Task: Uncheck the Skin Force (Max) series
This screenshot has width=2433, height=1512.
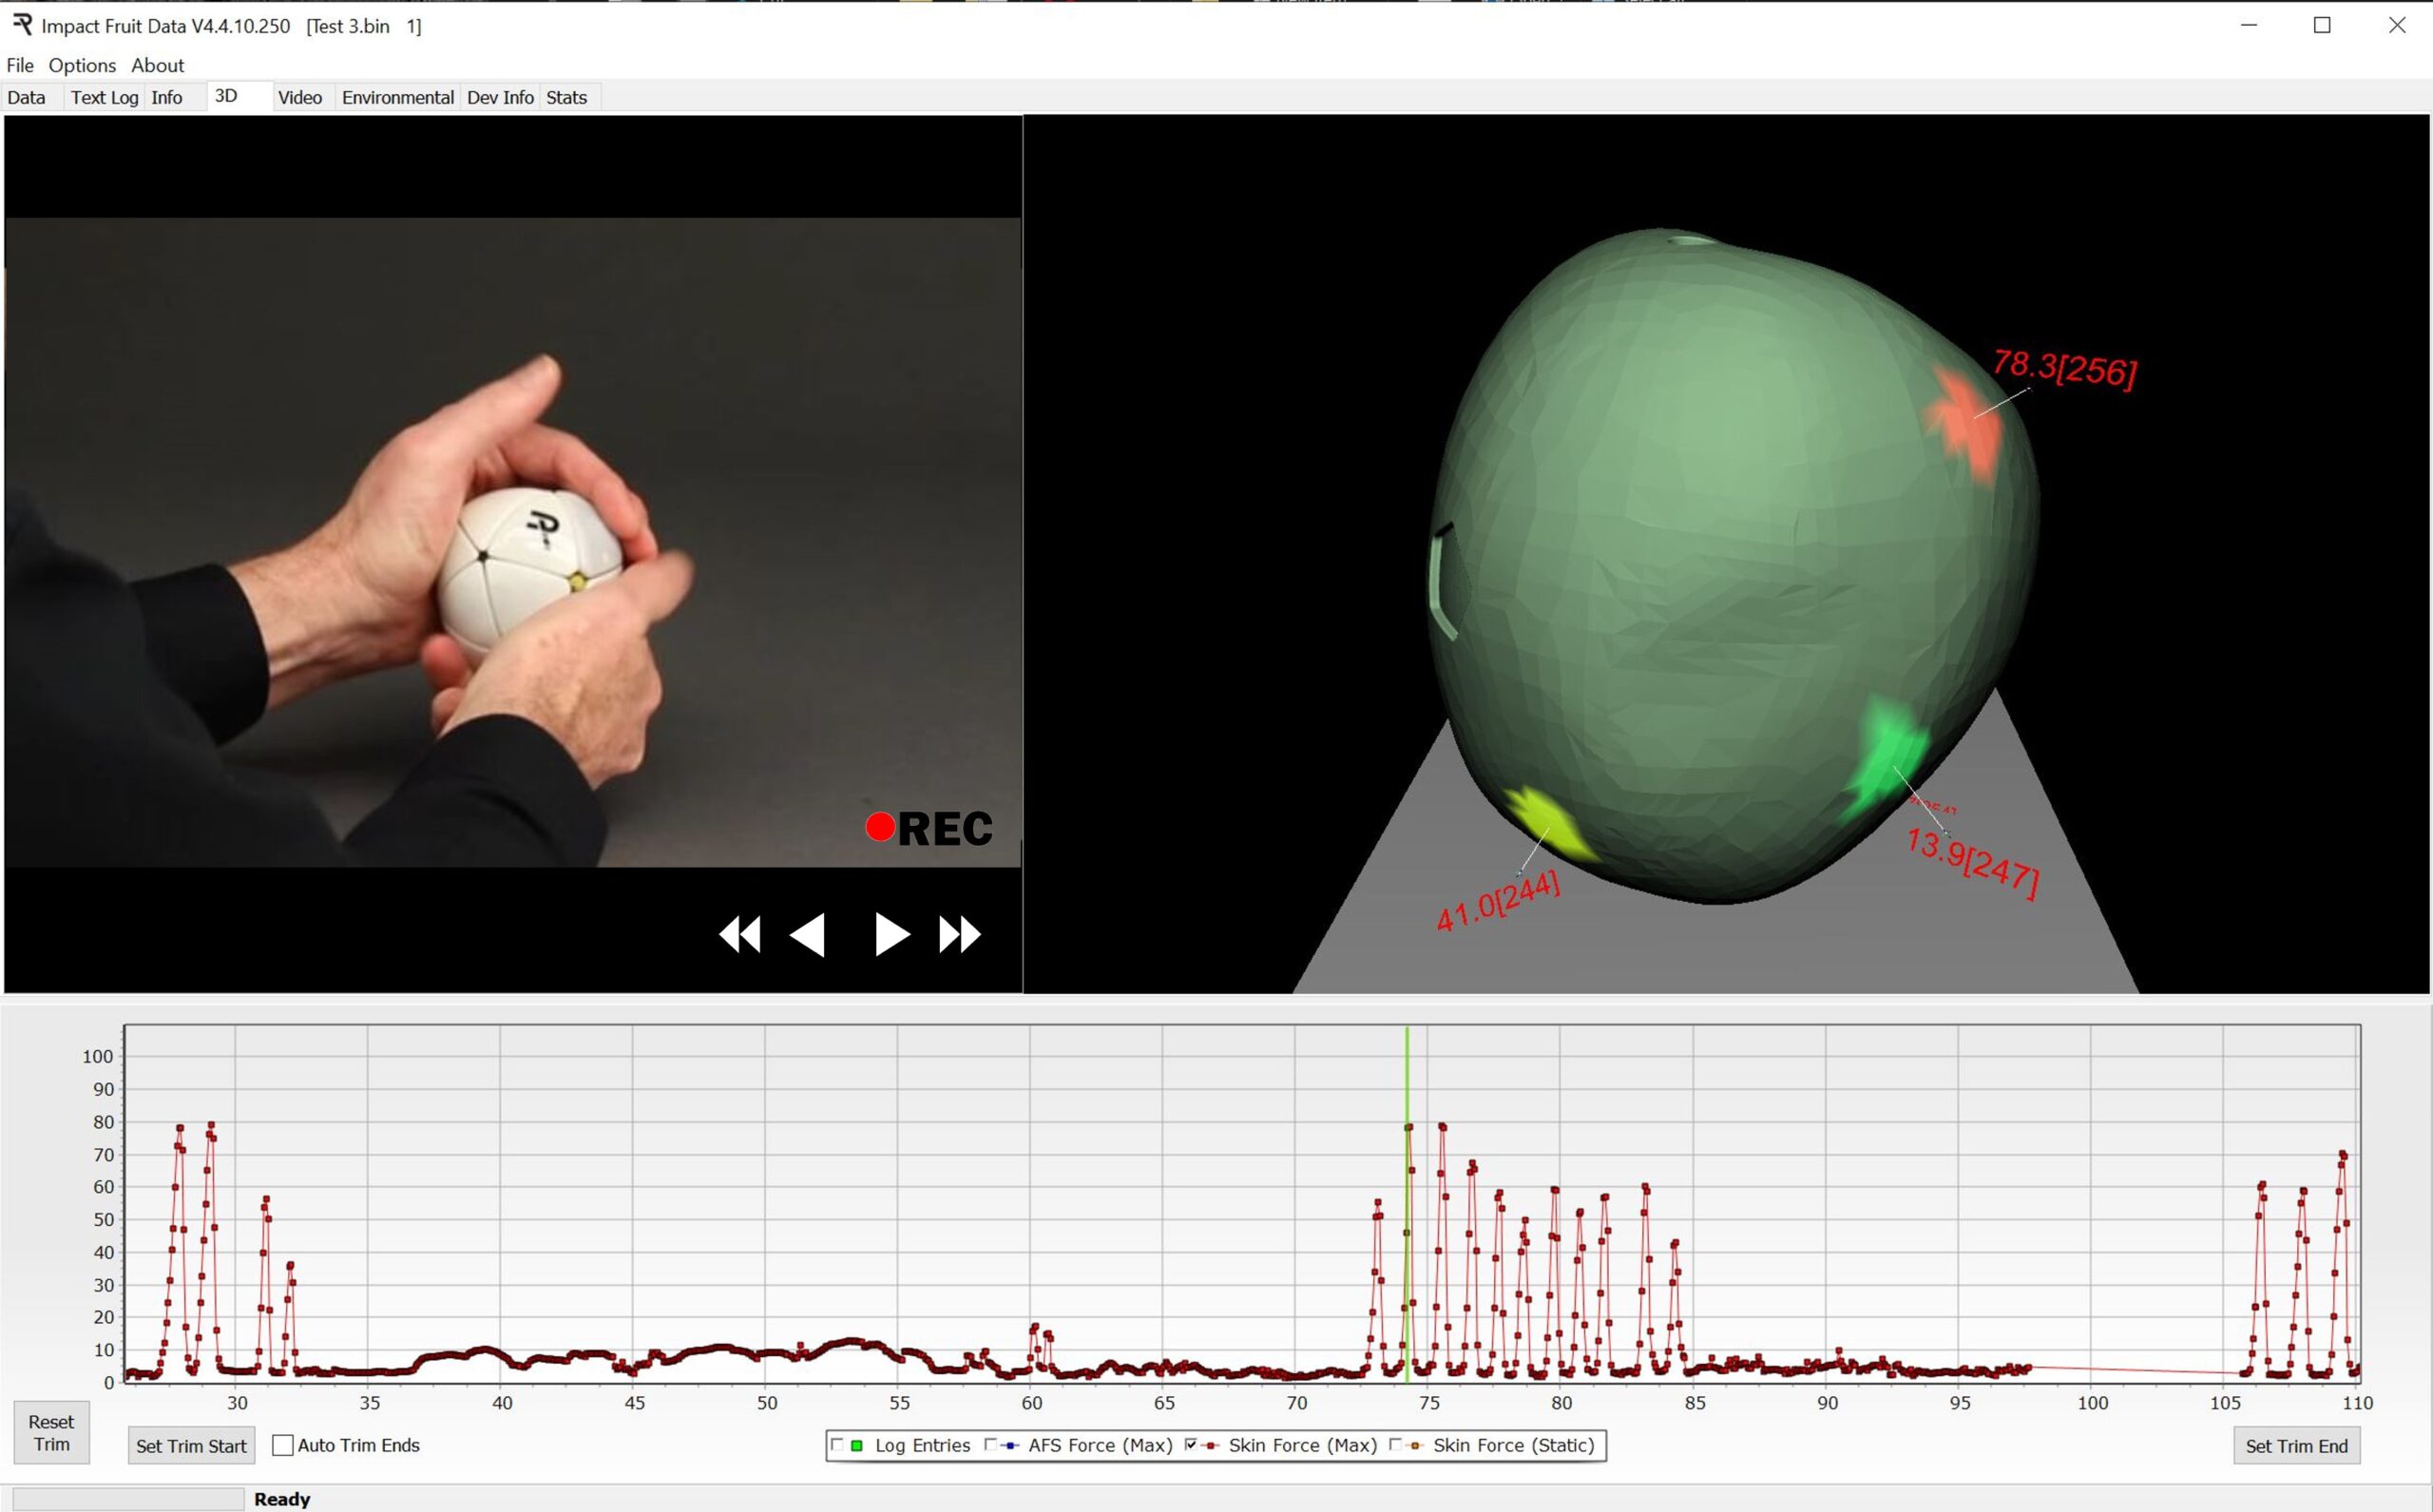Action: [x=1190, y=1444]
